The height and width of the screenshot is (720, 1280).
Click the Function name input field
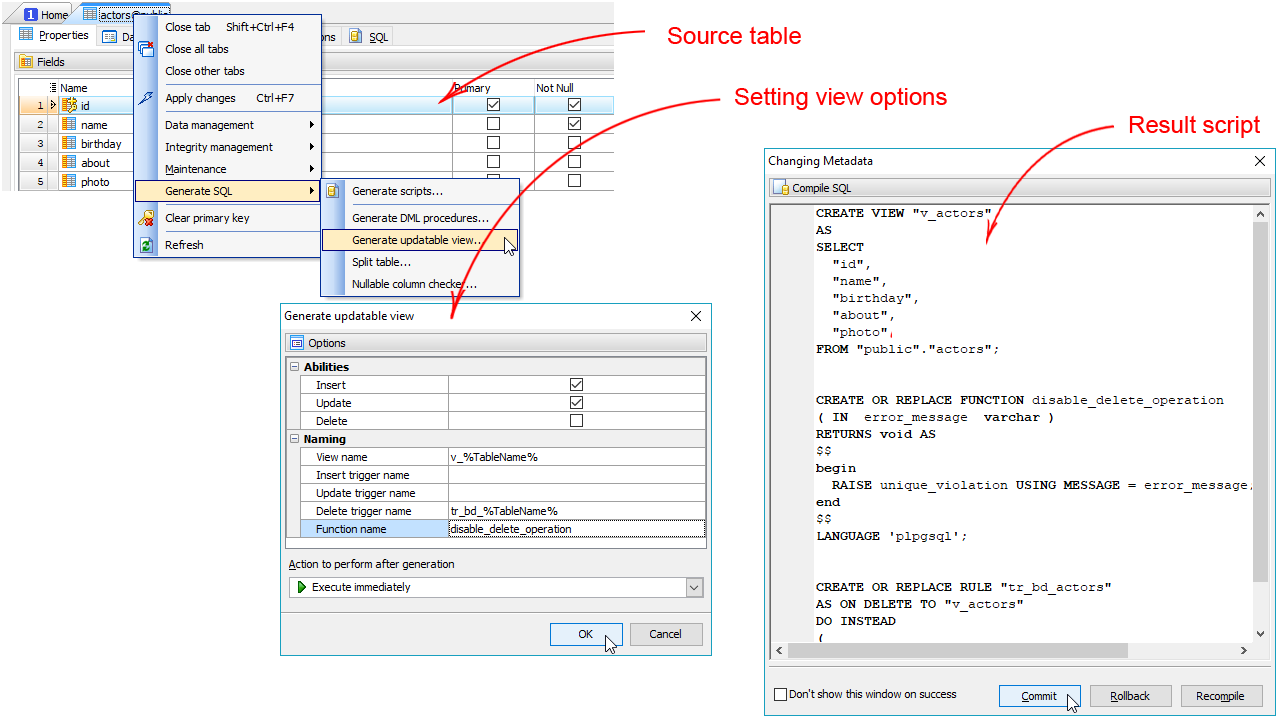tap(576, 529)
